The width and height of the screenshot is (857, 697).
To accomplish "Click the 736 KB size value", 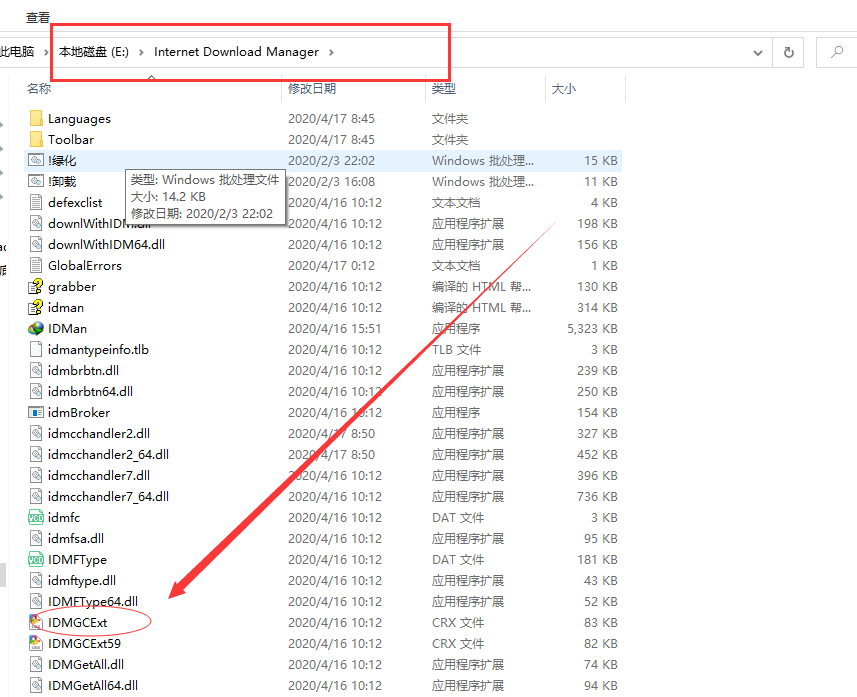I will tap(597, 496).
